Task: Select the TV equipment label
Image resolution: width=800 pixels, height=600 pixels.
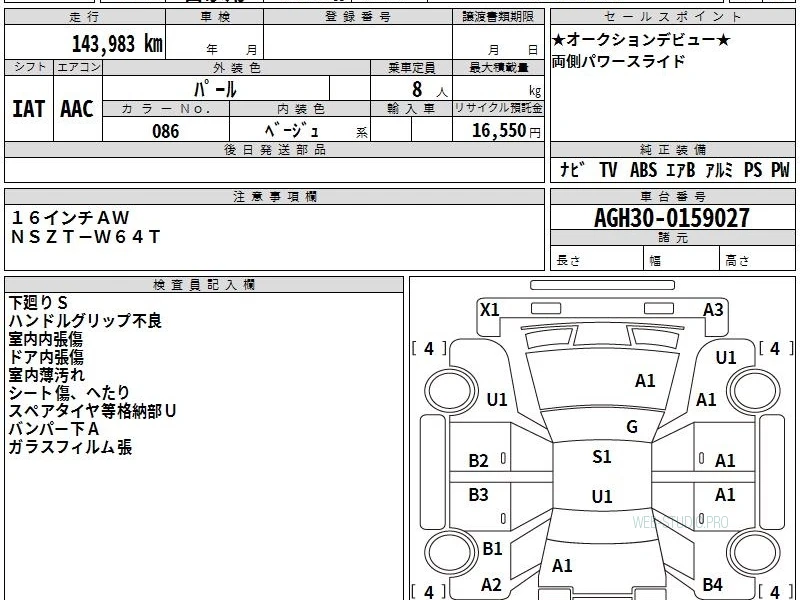Action: 608,169
